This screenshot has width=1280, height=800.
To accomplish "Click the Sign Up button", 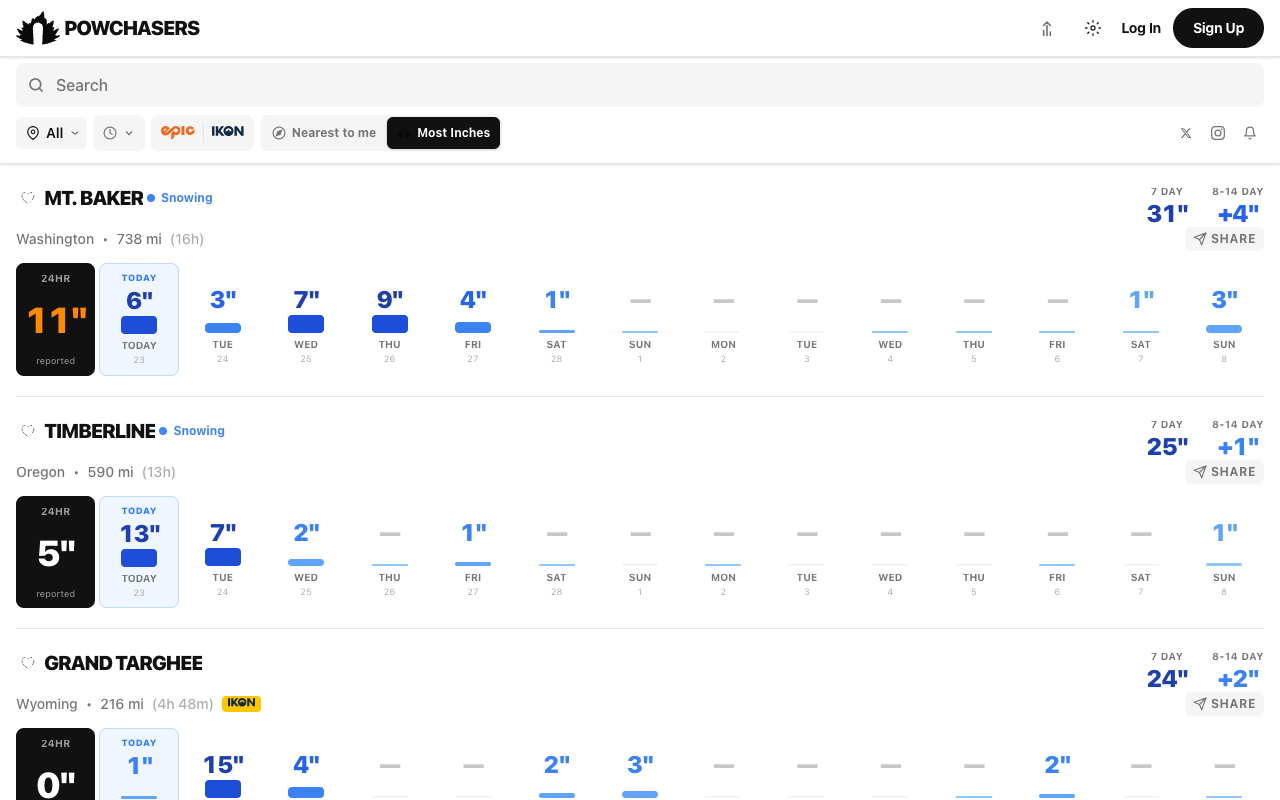I will [1218, 28].
